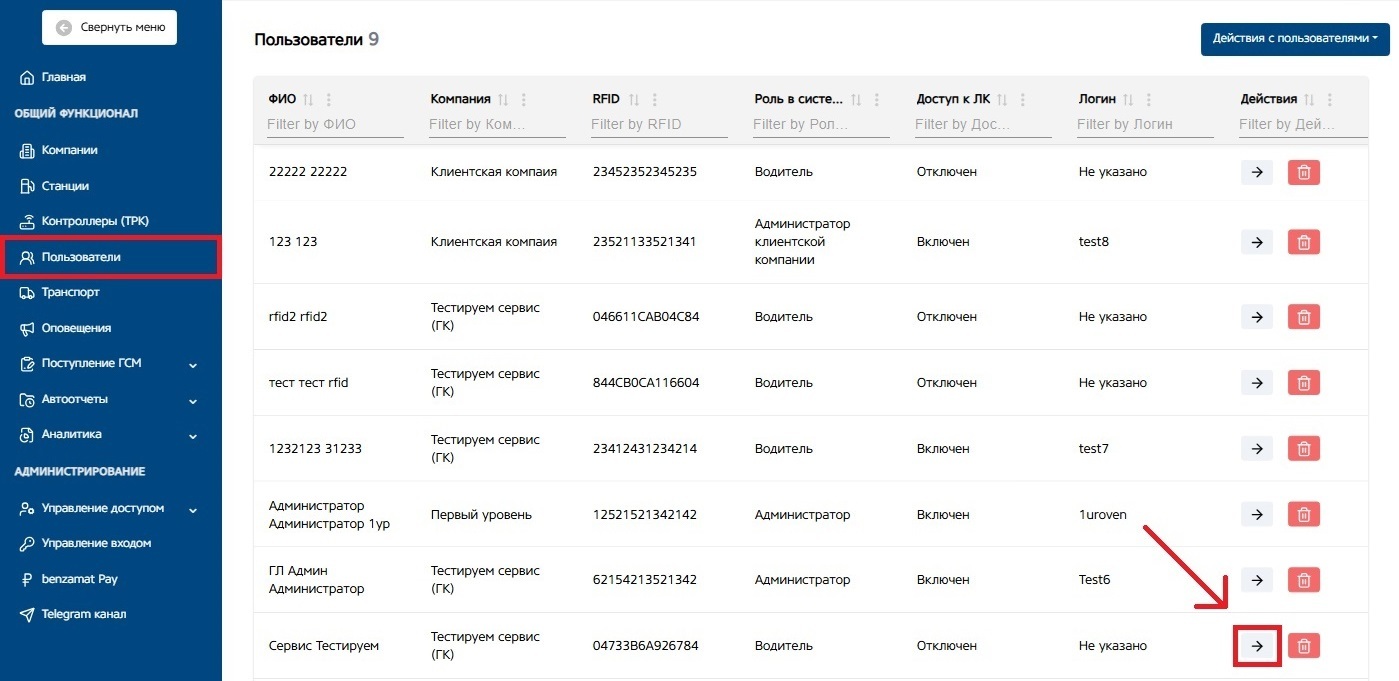1399x681 pixels.
Task: Delete user Test6 with trash icon
Action: (1304, 580)
